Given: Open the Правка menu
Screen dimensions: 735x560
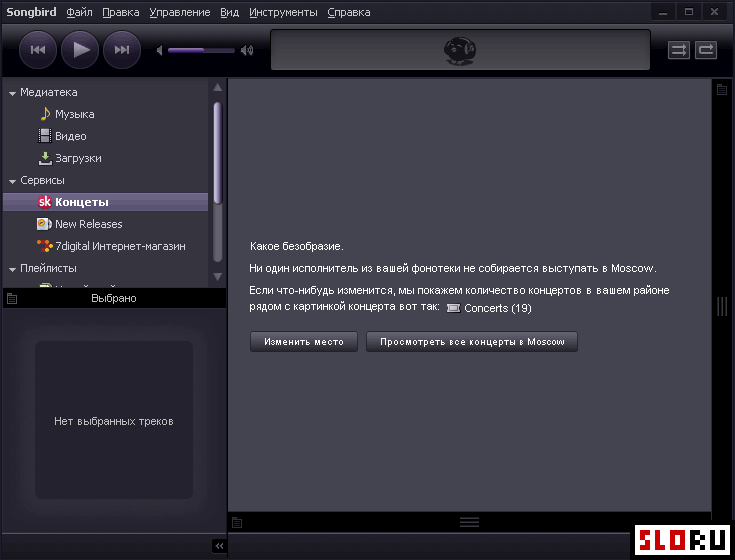Looking at the screenshot, I should 121,12.
